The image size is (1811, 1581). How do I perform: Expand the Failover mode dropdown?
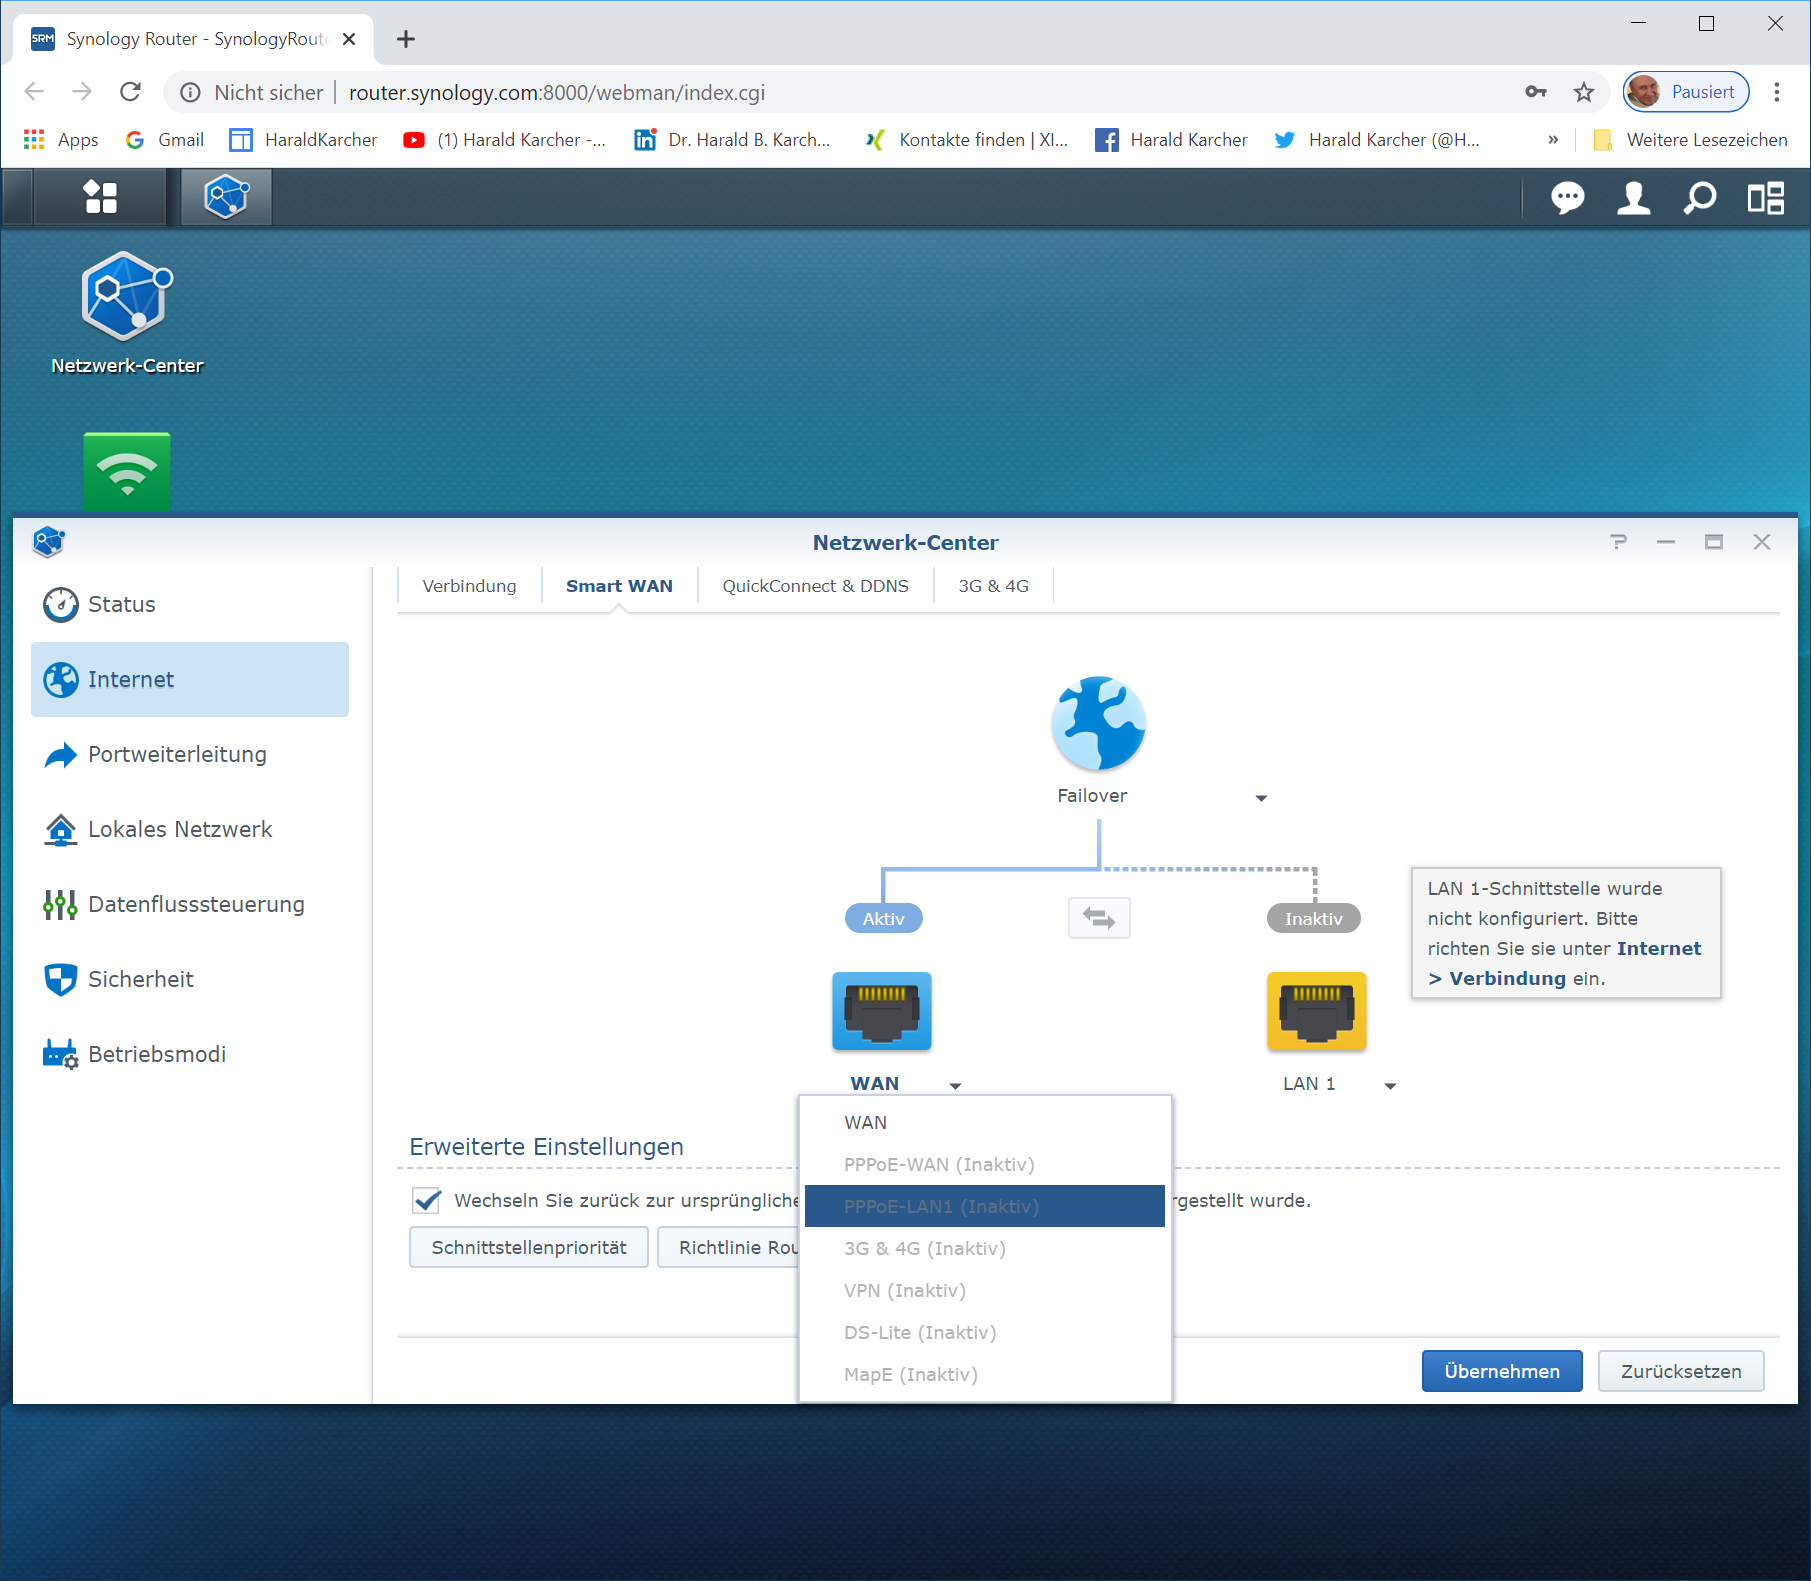tap(1261, 798)
